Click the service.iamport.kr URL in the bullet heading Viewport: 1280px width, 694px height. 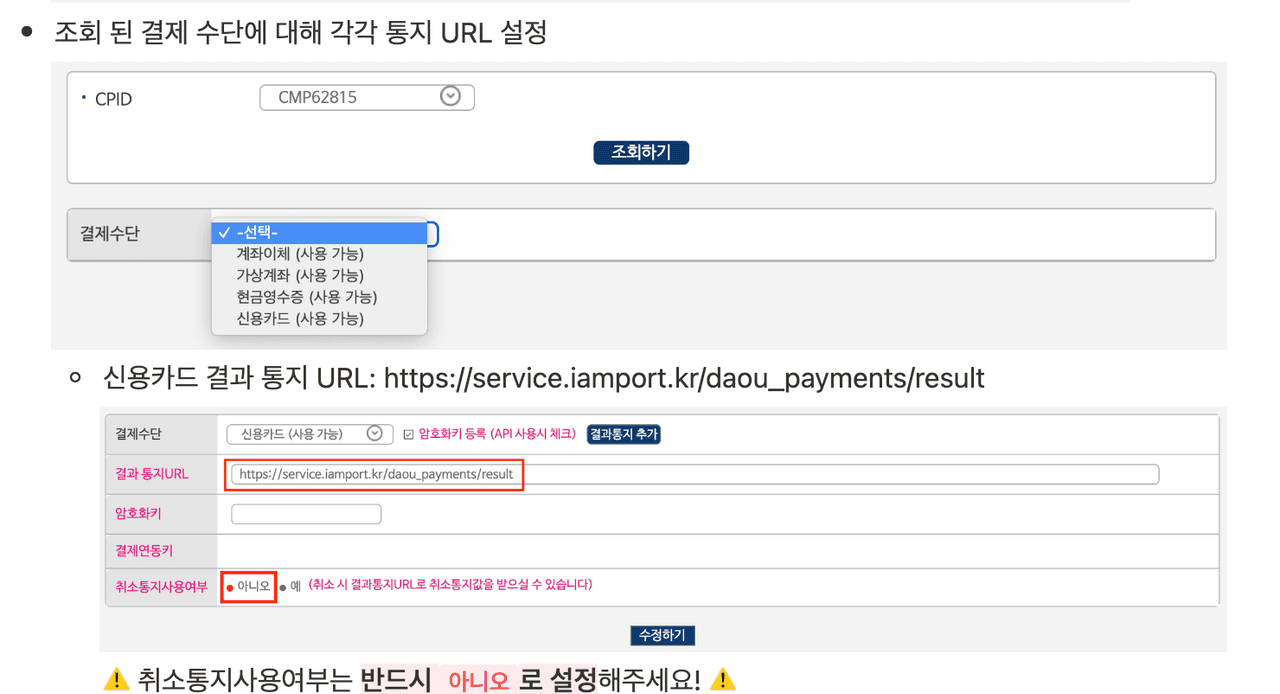pos(684,378)
